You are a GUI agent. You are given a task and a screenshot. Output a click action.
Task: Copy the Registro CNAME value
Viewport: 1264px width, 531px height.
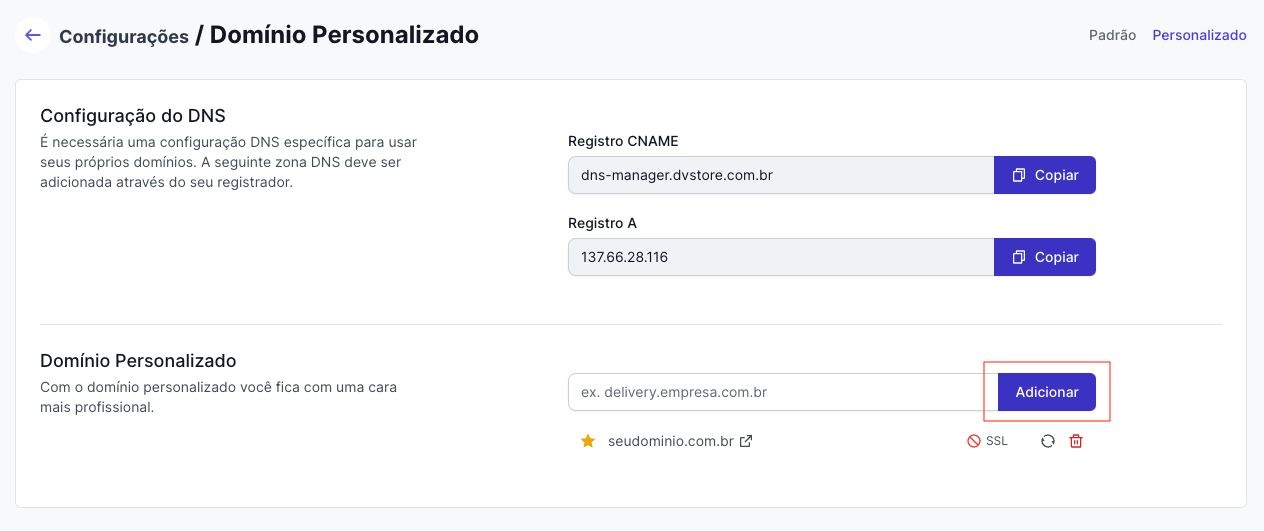point(1045,175)
